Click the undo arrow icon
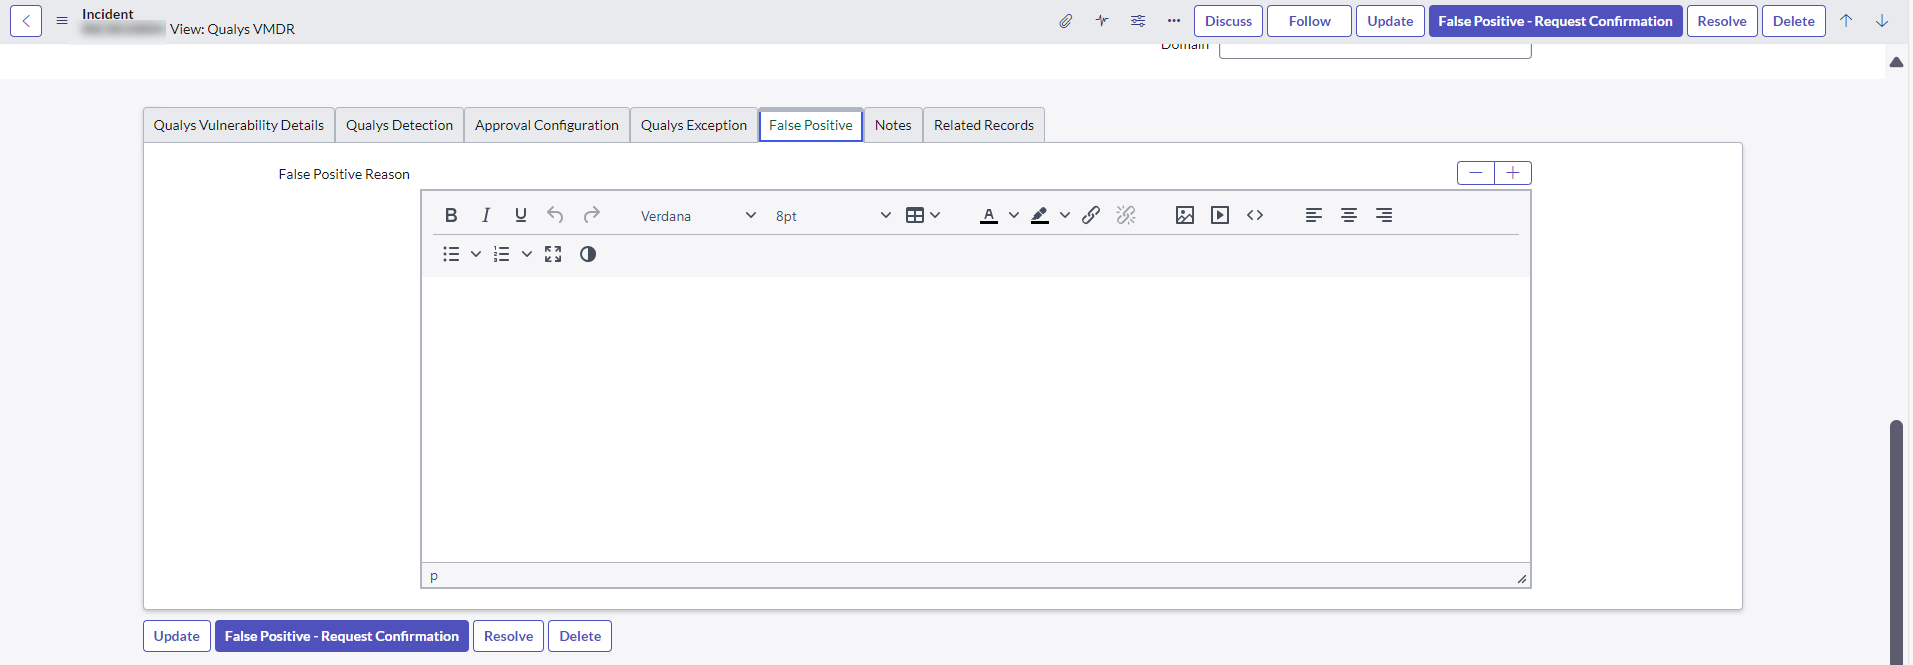Screen dimensions: 1913x665 555,215
